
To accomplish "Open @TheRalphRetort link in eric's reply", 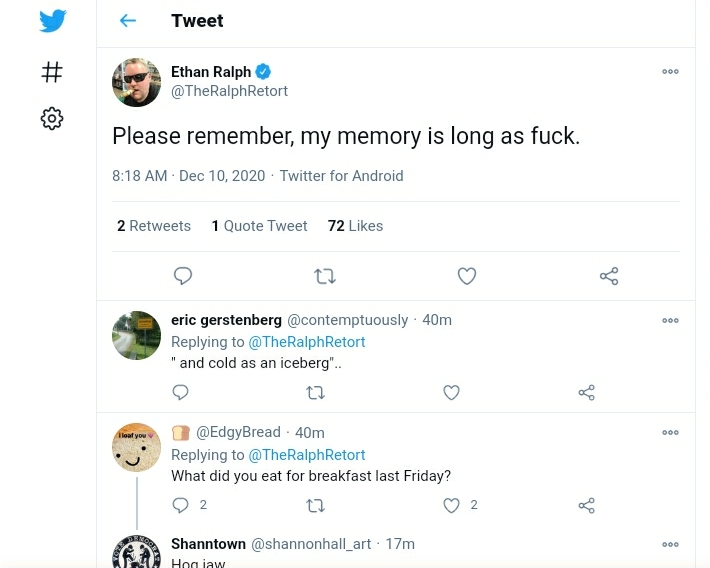I will pyautogui.click(x=306, y=342).
